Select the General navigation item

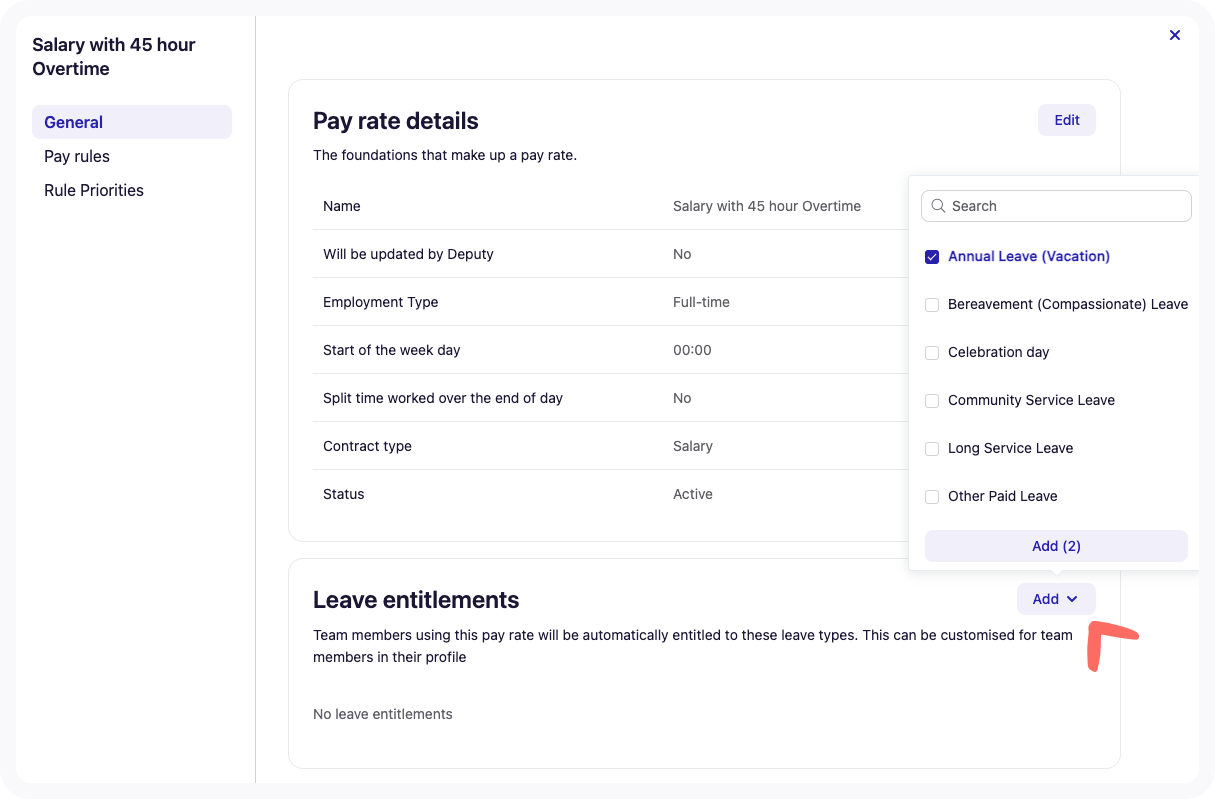coord(72,121)
